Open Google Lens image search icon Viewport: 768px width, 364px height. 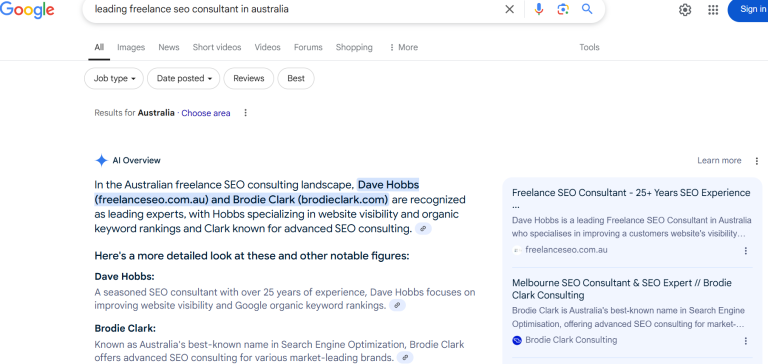(x=563, y=9)
